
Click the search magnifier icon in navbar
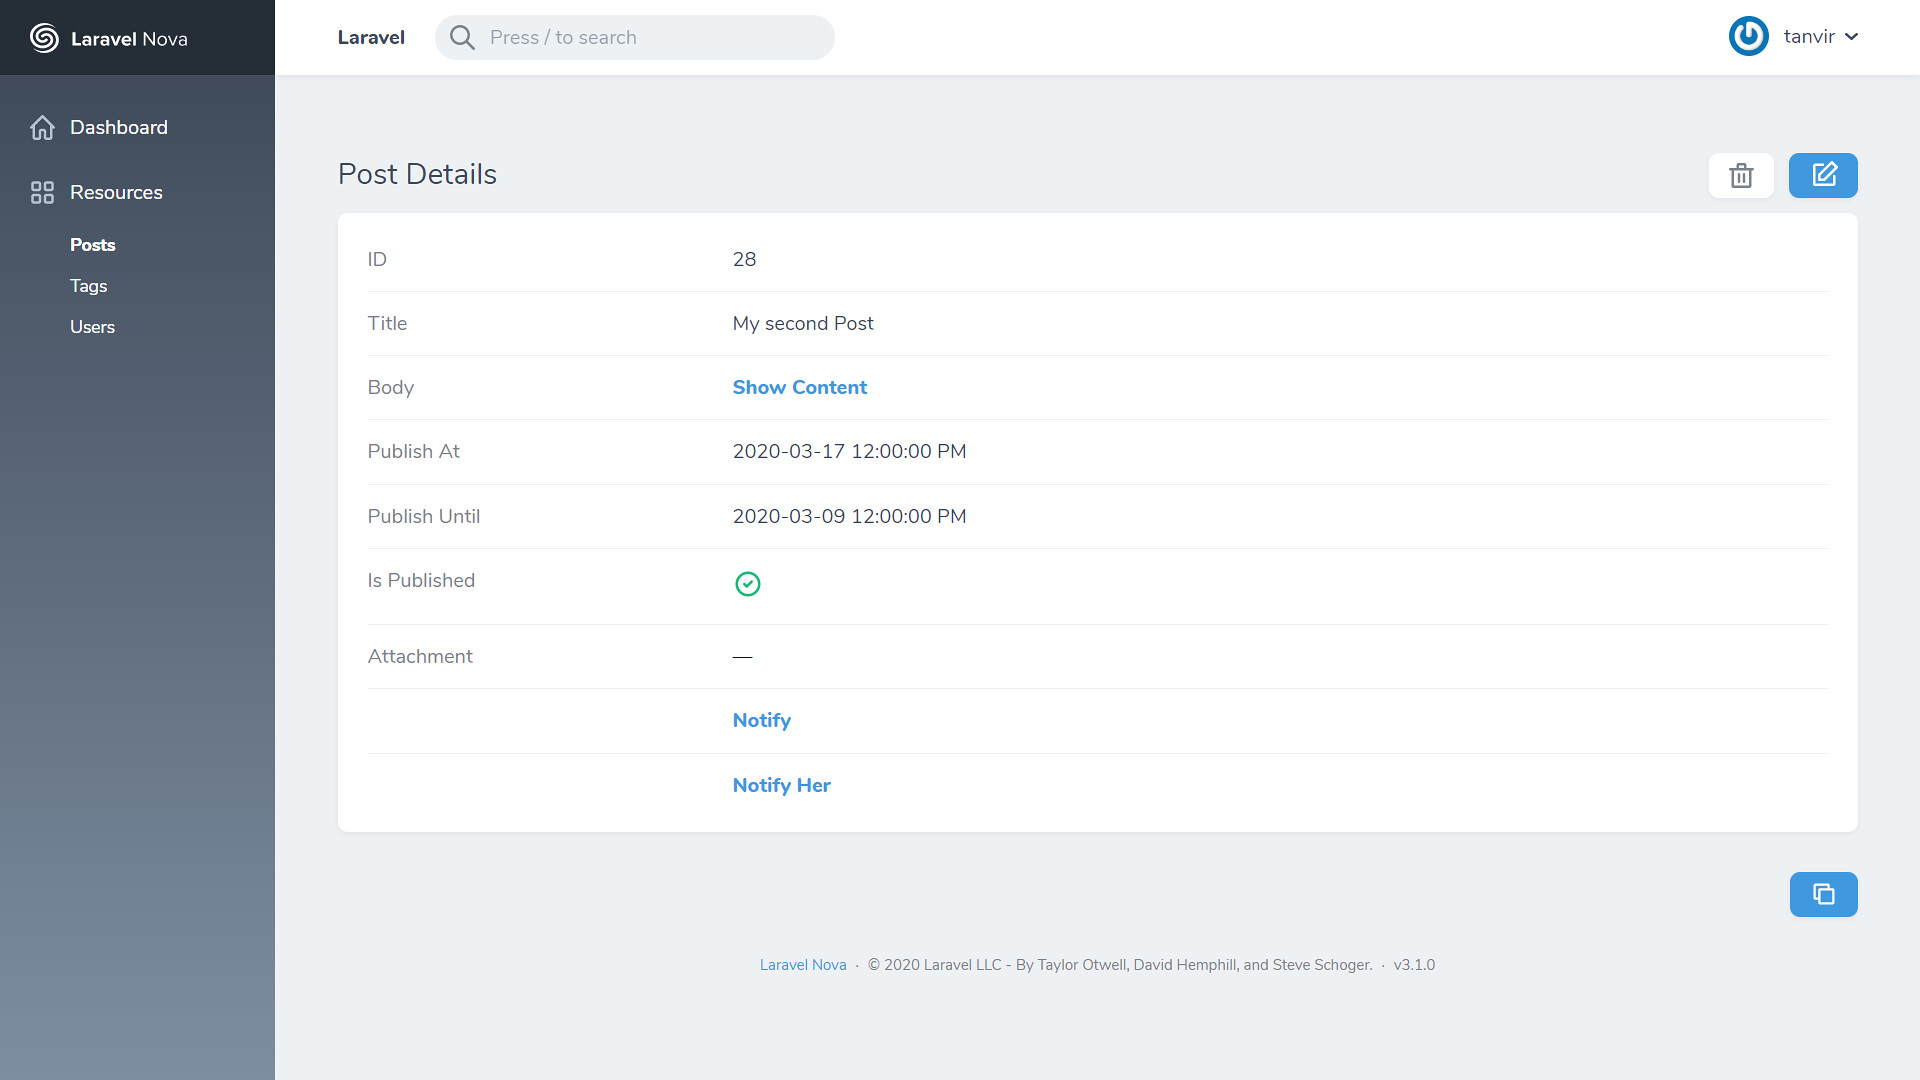coord(462,37)
